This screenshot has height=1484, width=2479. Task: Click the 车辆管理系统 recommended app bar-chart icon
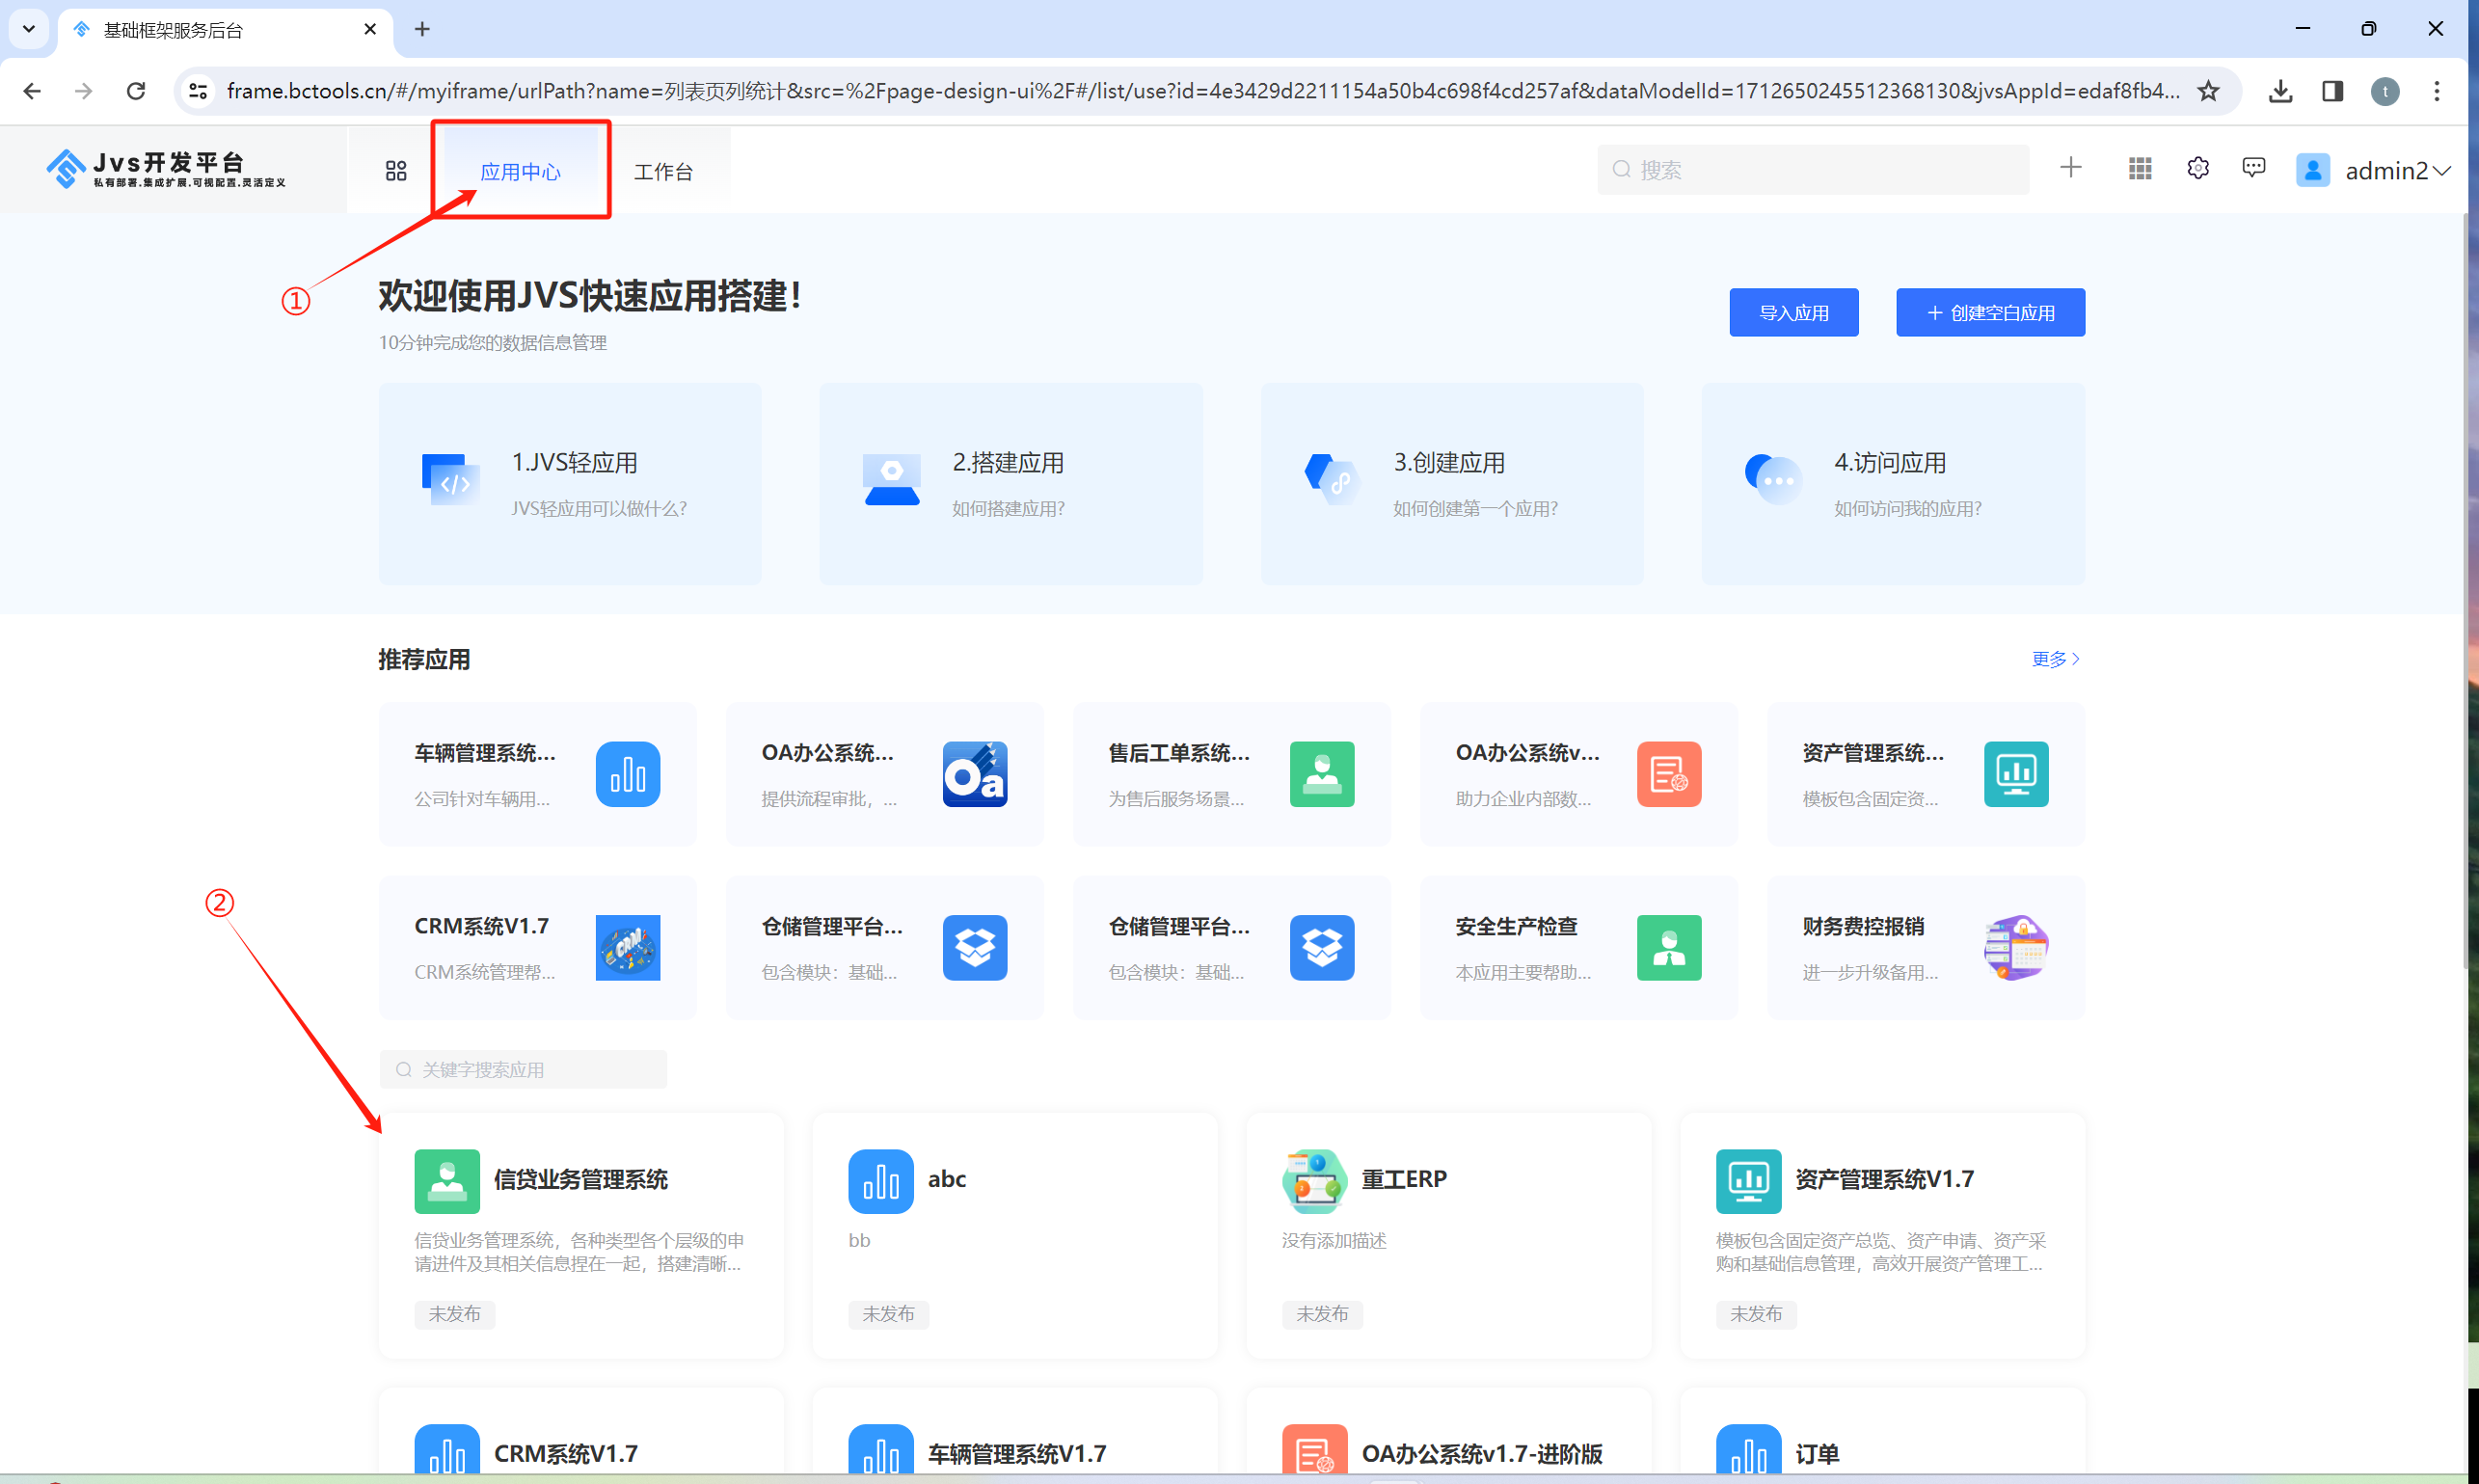[628, 774]
